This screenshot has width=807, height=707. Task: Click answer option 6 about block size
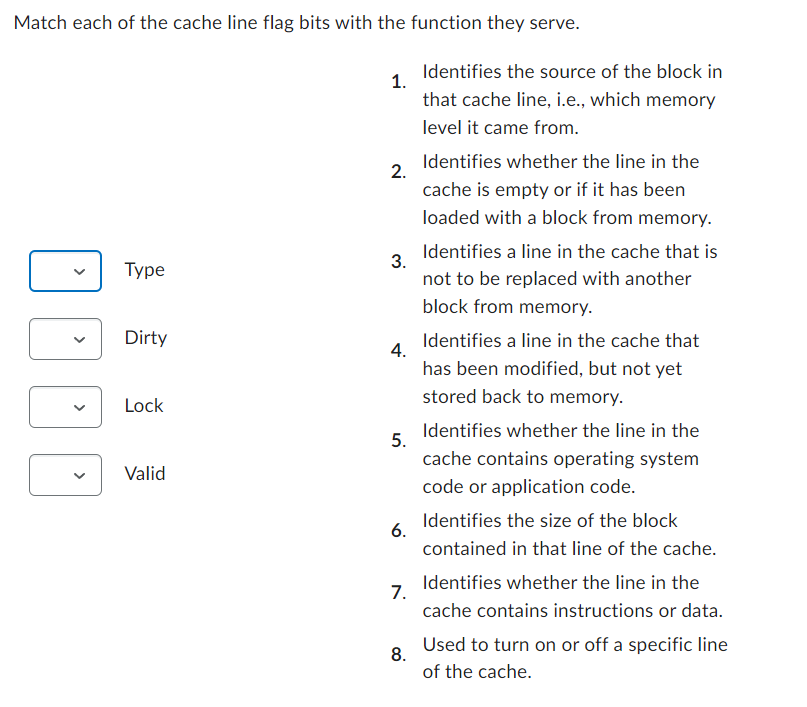(x=571, y=534)
